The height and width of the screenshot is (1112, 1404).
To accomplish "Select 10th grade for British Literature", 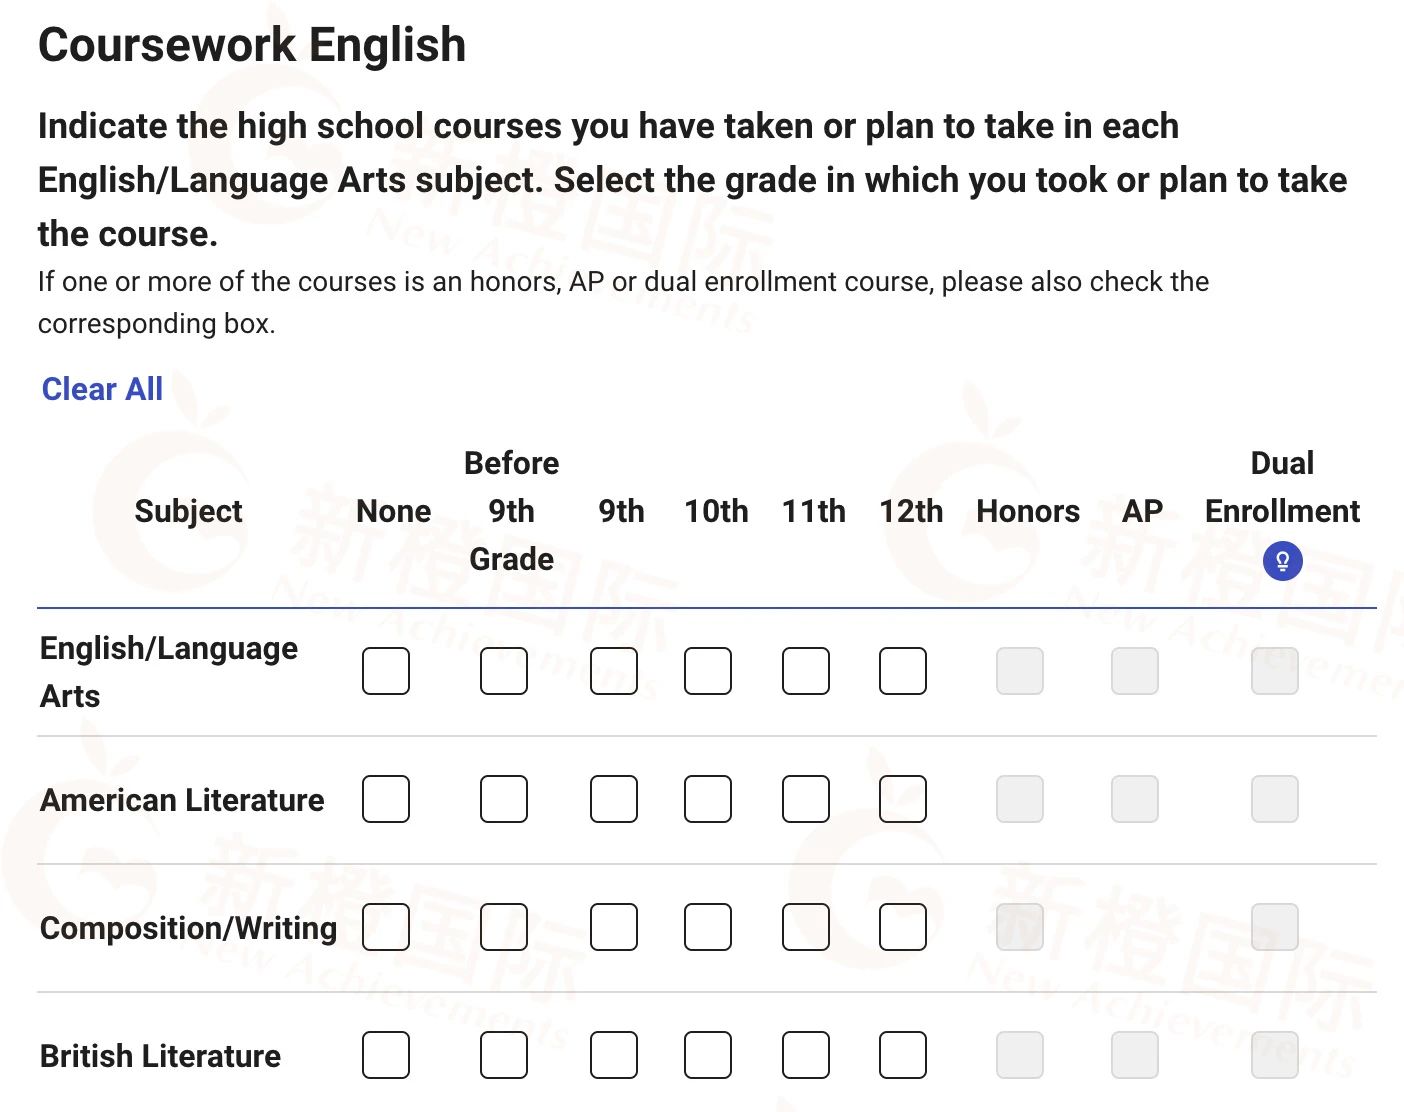I will pos(708,1055).
